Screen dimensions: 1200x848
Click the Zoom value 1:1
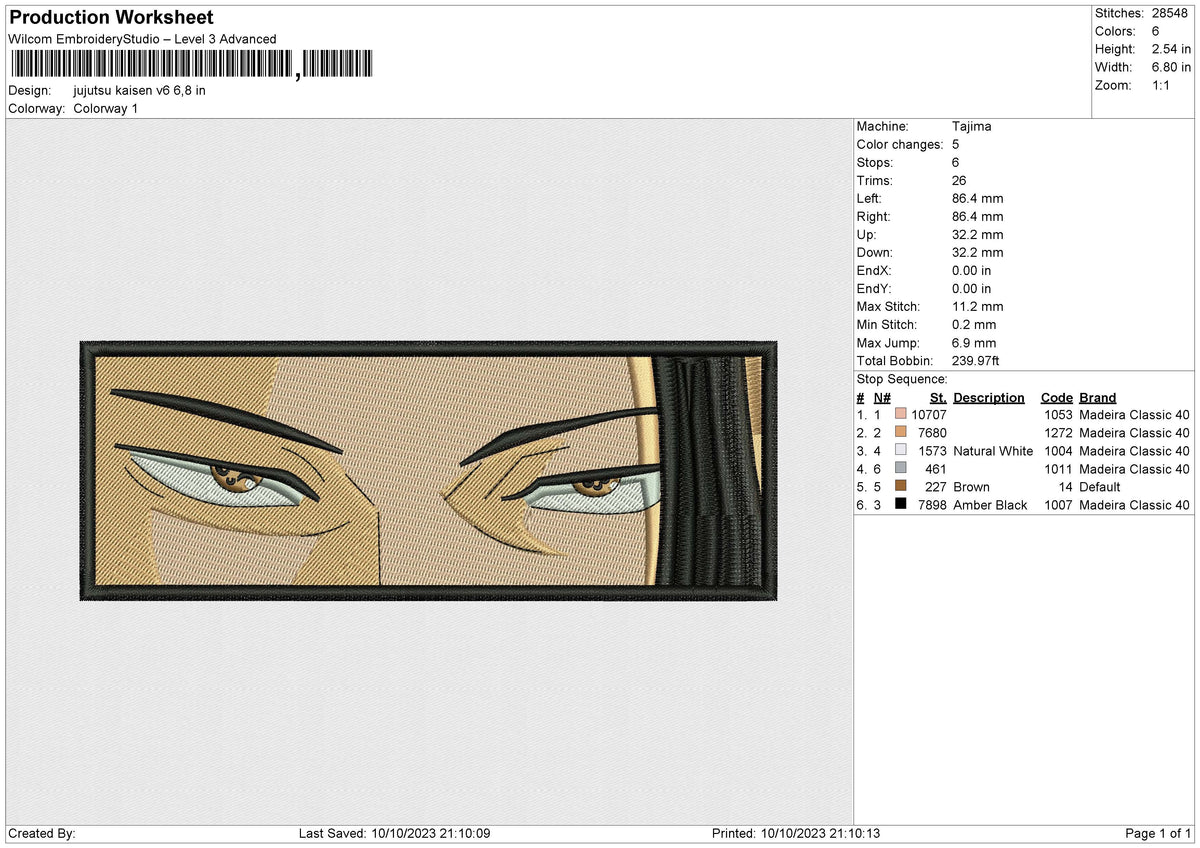[1161, 85]
